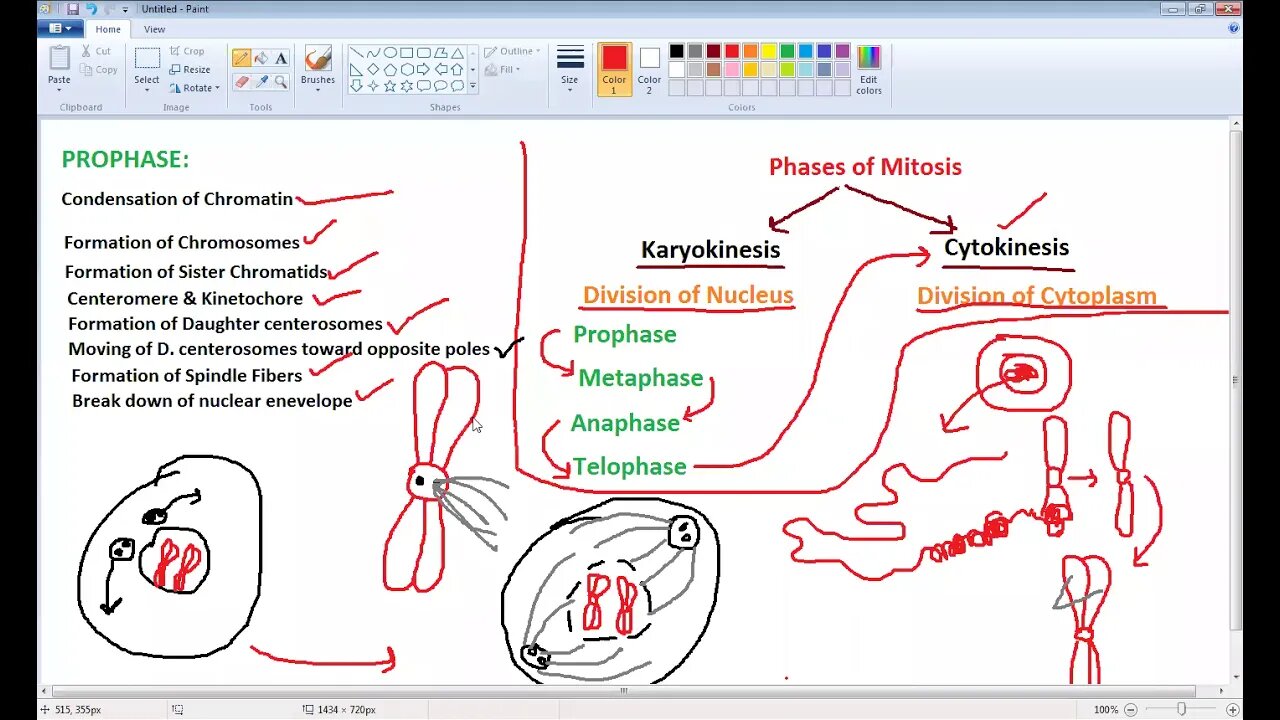Expand the Select dropdown arrow
Screen dimensions: 1280x720
click(x=147, y=90)
